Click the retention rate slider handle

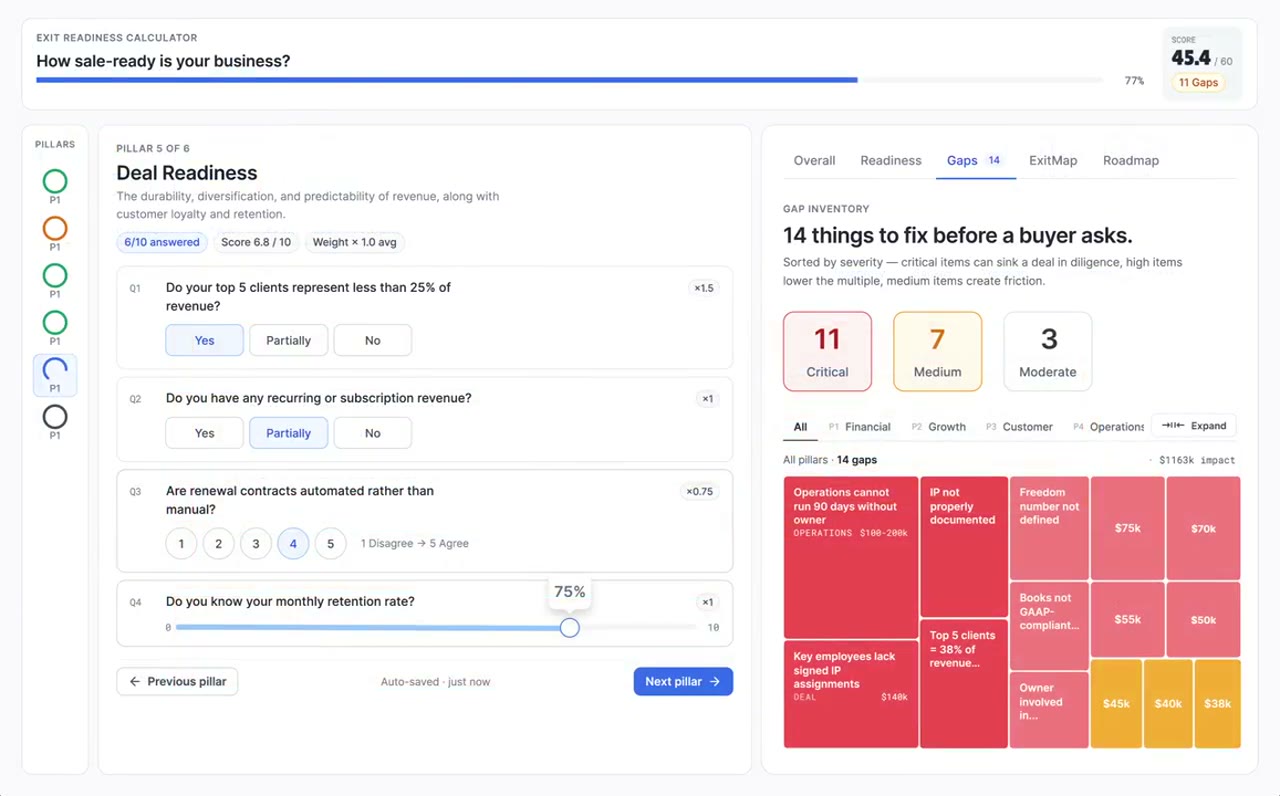(569, 627)
